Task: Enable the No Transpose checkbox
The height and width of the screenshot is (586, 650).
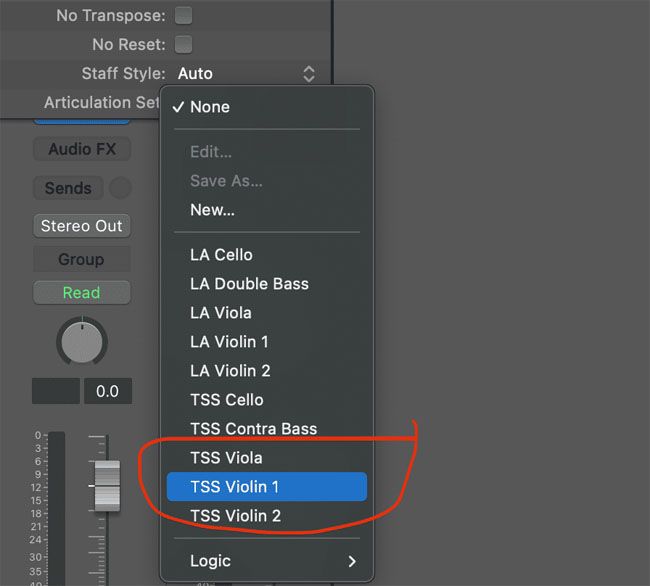Action: point(183,16)
